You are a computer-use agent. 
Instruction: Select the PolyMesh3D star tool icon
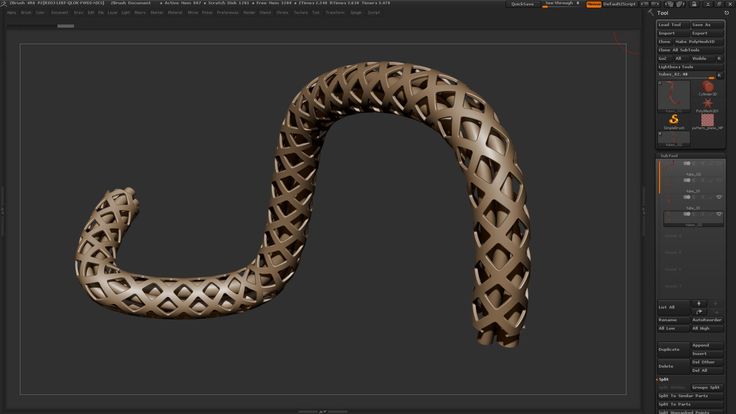(x=707, y=103)
